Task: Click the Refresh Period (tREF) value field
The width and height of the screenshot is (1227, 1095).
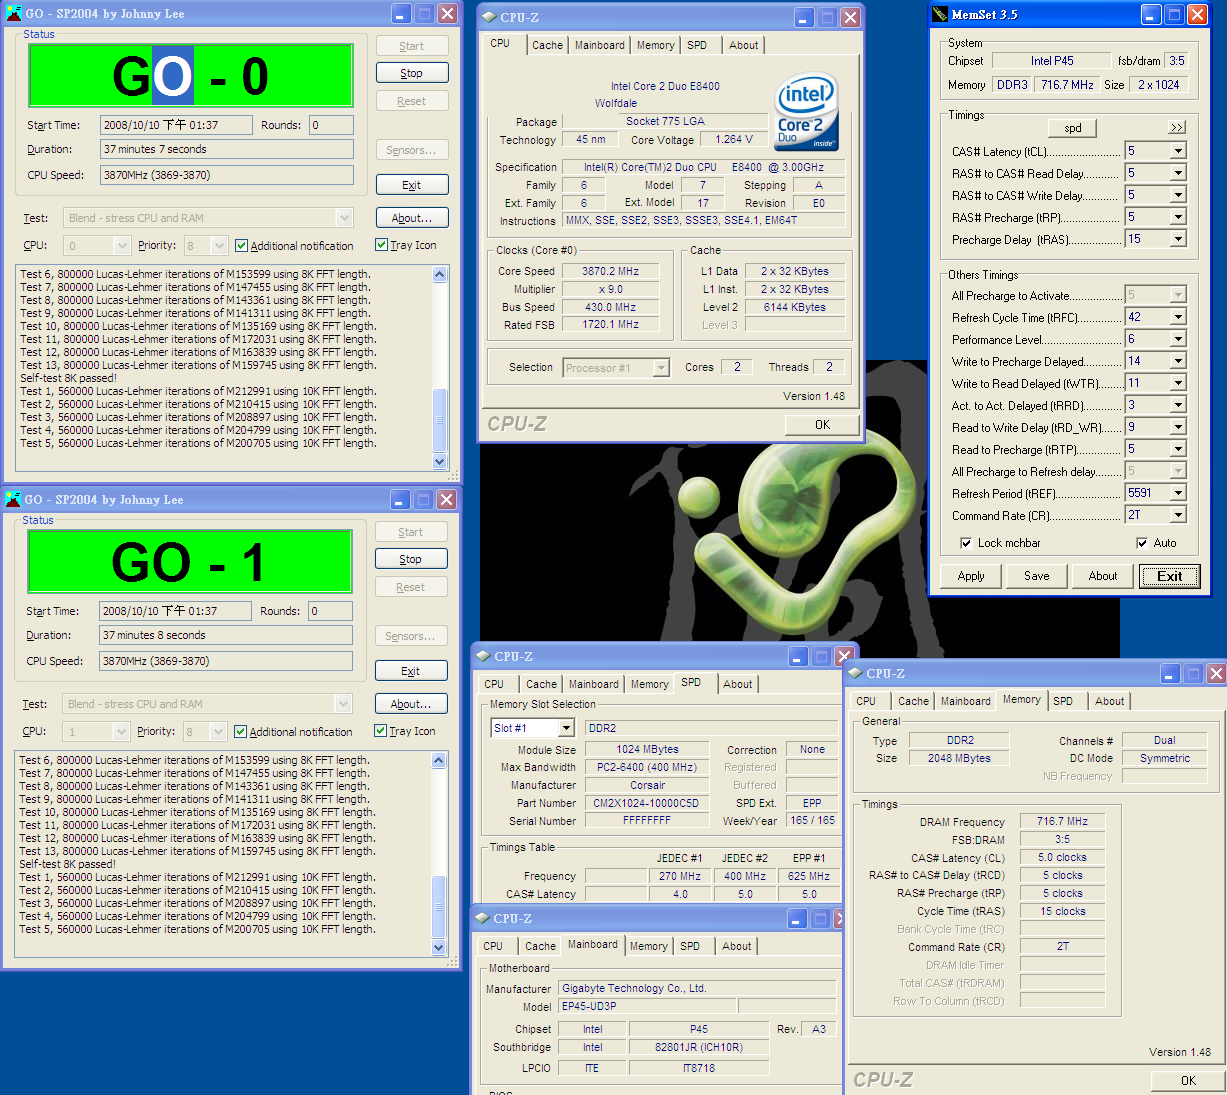Action: (x=1146, y=493)
